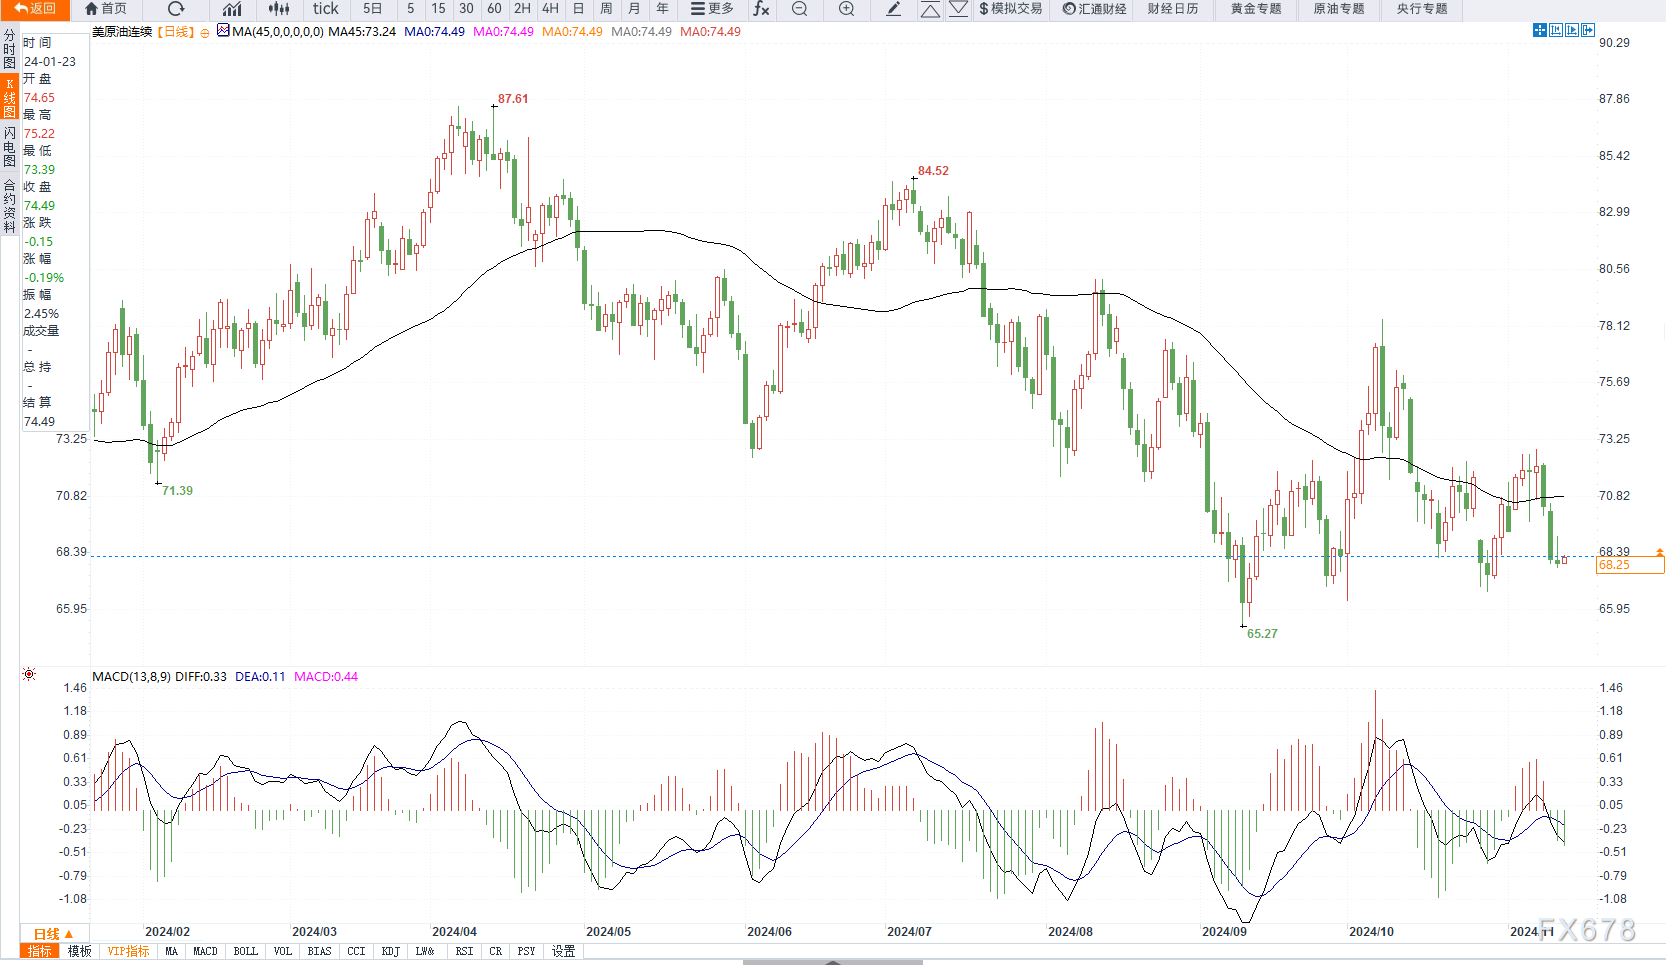Toggle the orange circle next to 日线 title
1666x965 pixels.
pos(205,33)
